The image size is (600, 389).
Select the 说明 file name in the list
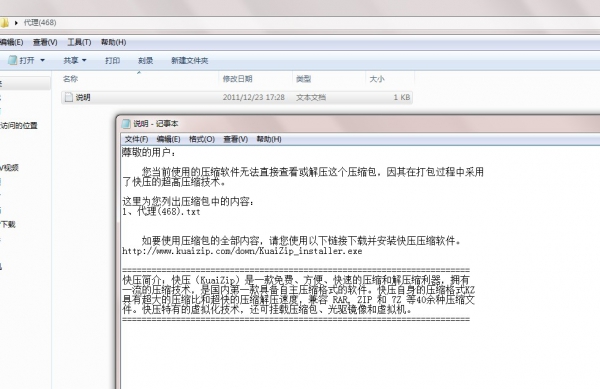[x=83, y=98]
